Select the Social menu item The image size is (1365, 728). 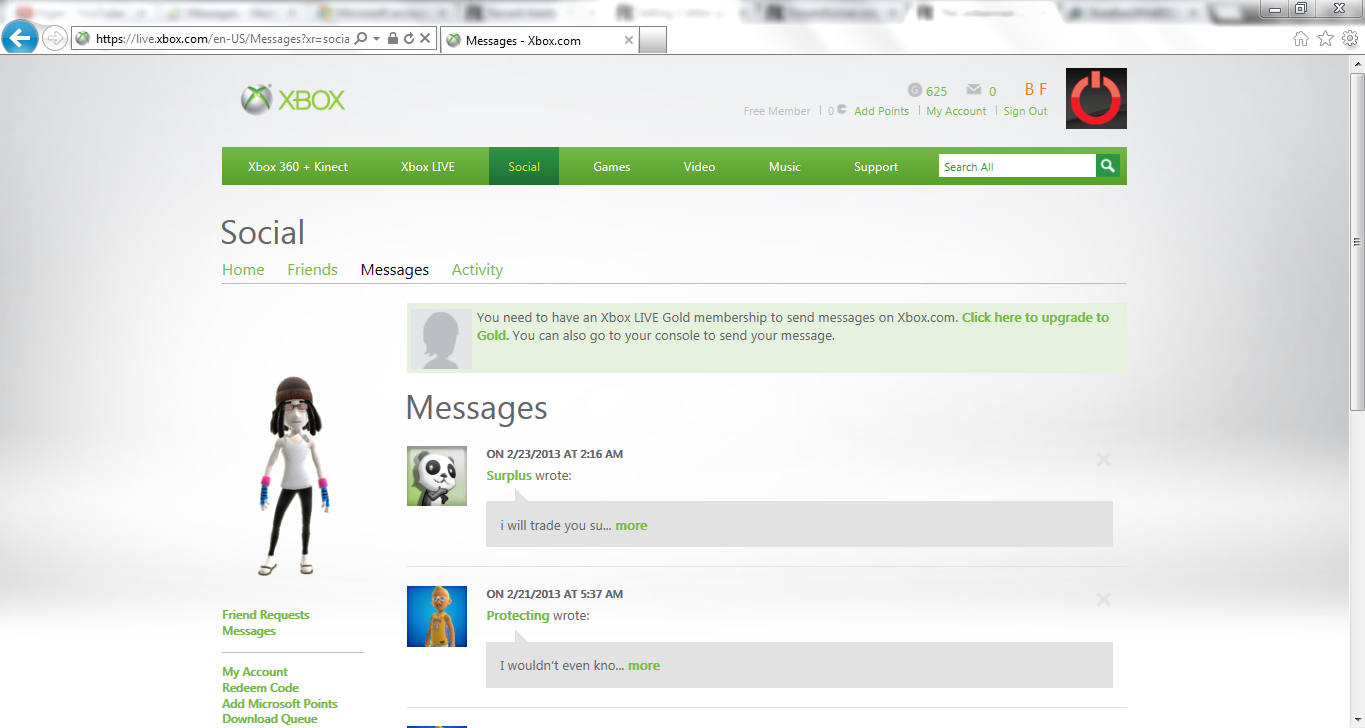524,167
